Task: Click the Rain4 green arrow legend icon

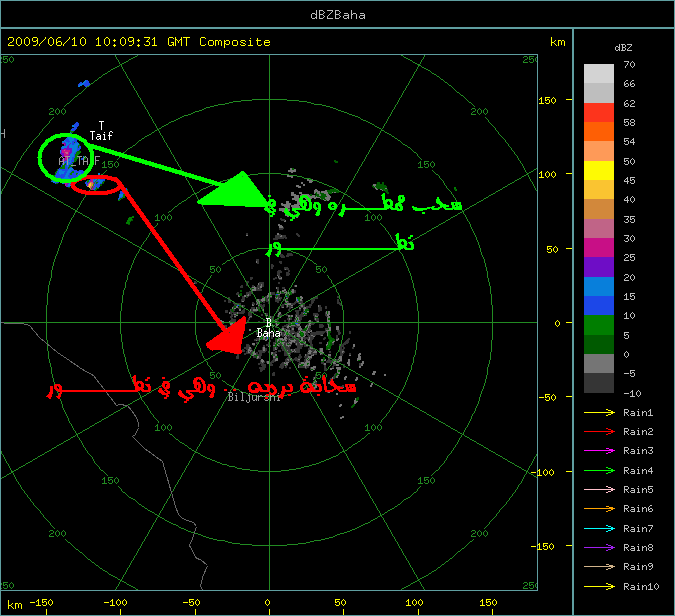Action: click(599, 471)
